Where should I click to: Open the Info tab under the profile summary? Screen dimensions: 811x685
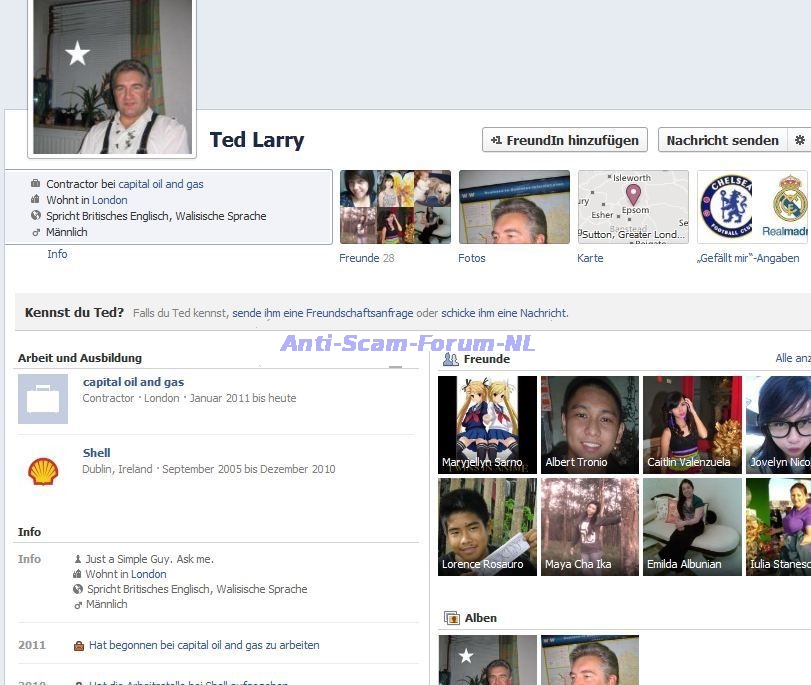(57, 254)
